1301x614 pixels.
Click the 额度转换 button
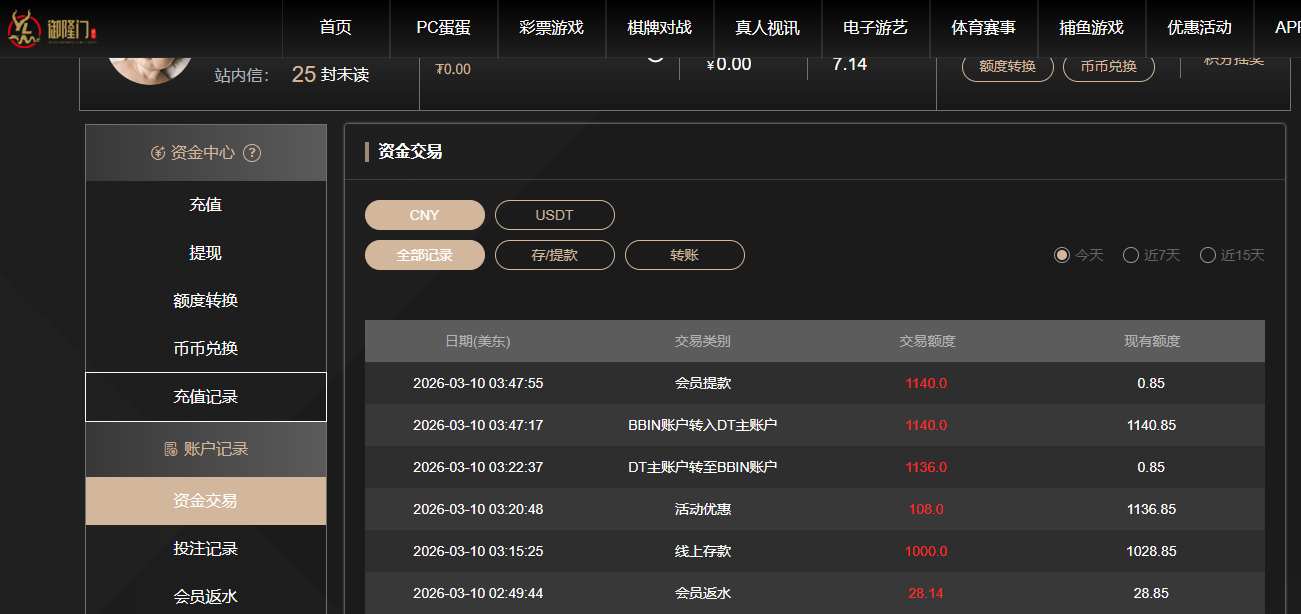[x=1007, y=65]
